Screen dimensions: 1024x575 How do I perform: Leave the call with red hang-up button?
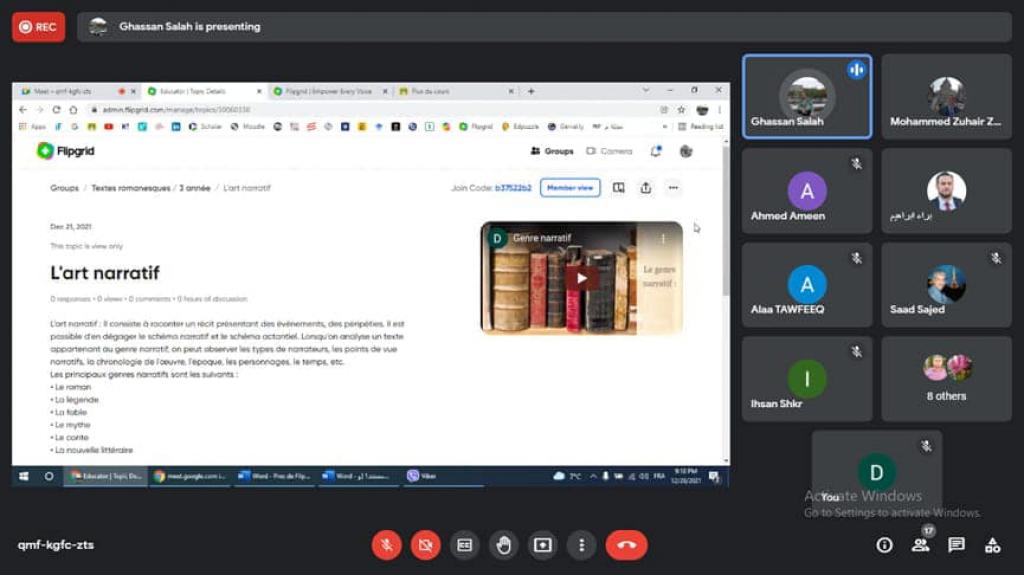pos(626,545)
